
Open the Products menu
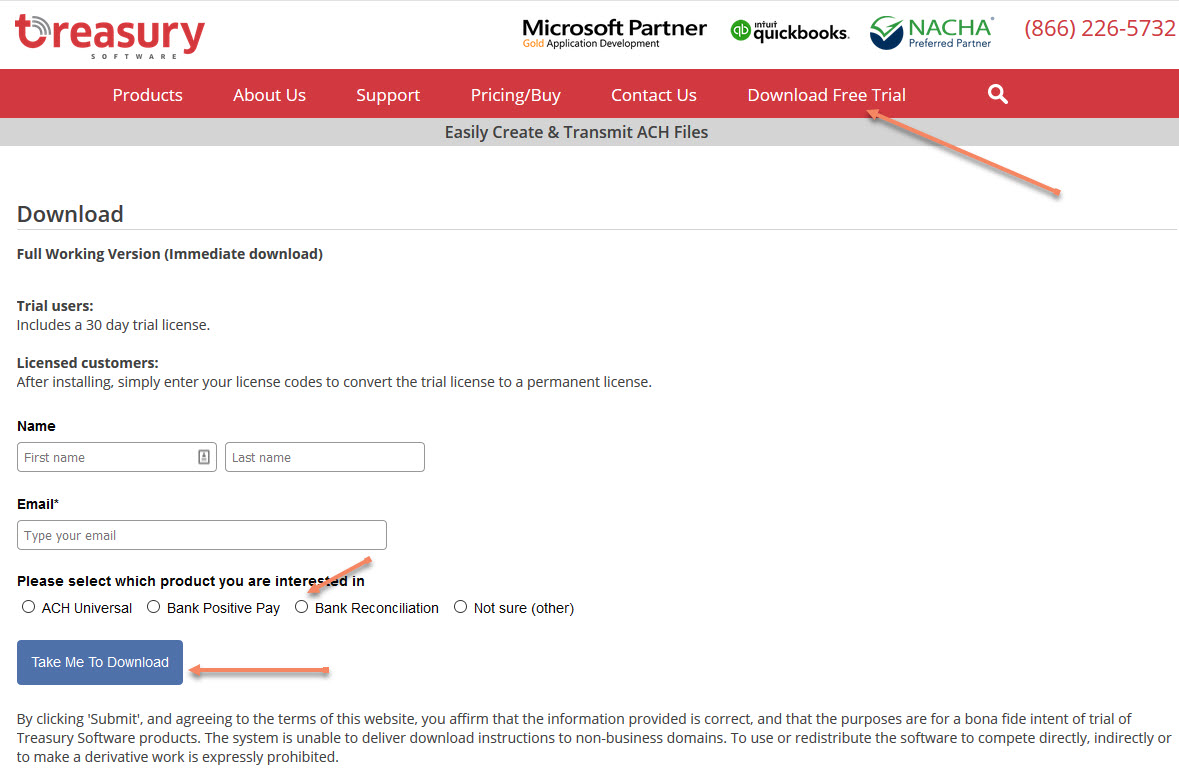(147, 95)
